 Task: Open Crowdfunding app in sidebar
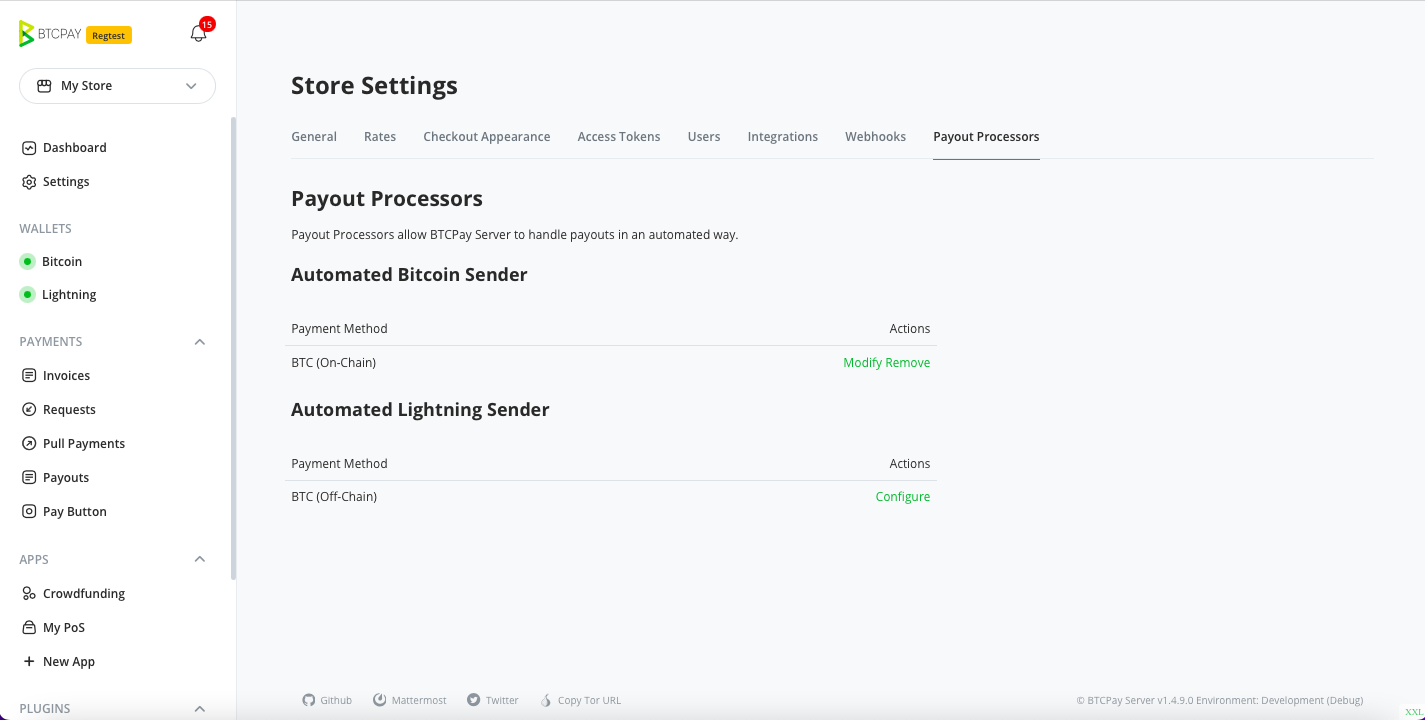(84, 594)
